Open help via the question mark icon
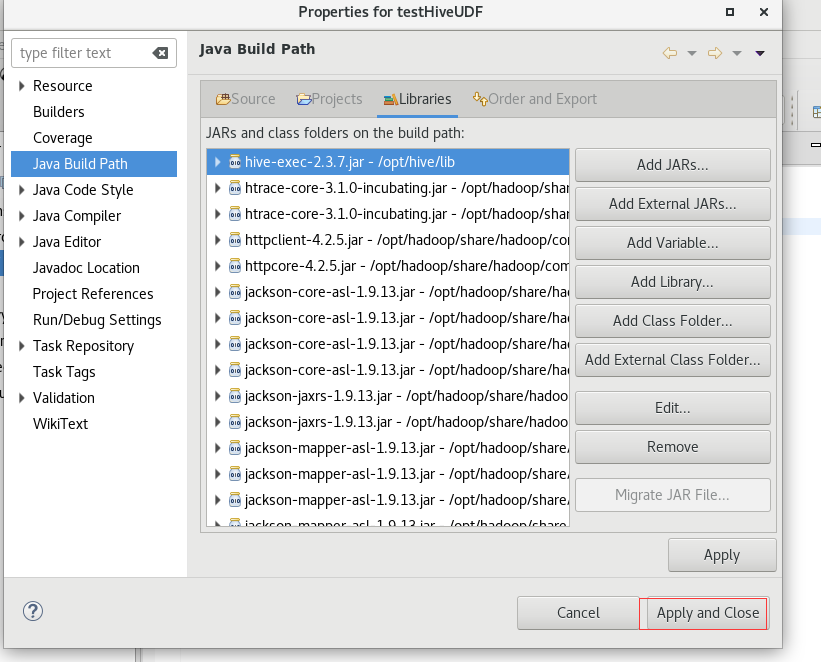The height and width of the screenshot is (662, 821). point(32,611)
